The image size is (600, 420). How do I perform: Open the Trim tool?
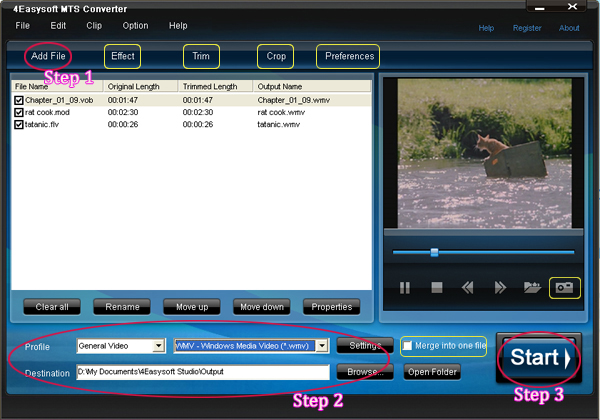(x=201, y=56)
